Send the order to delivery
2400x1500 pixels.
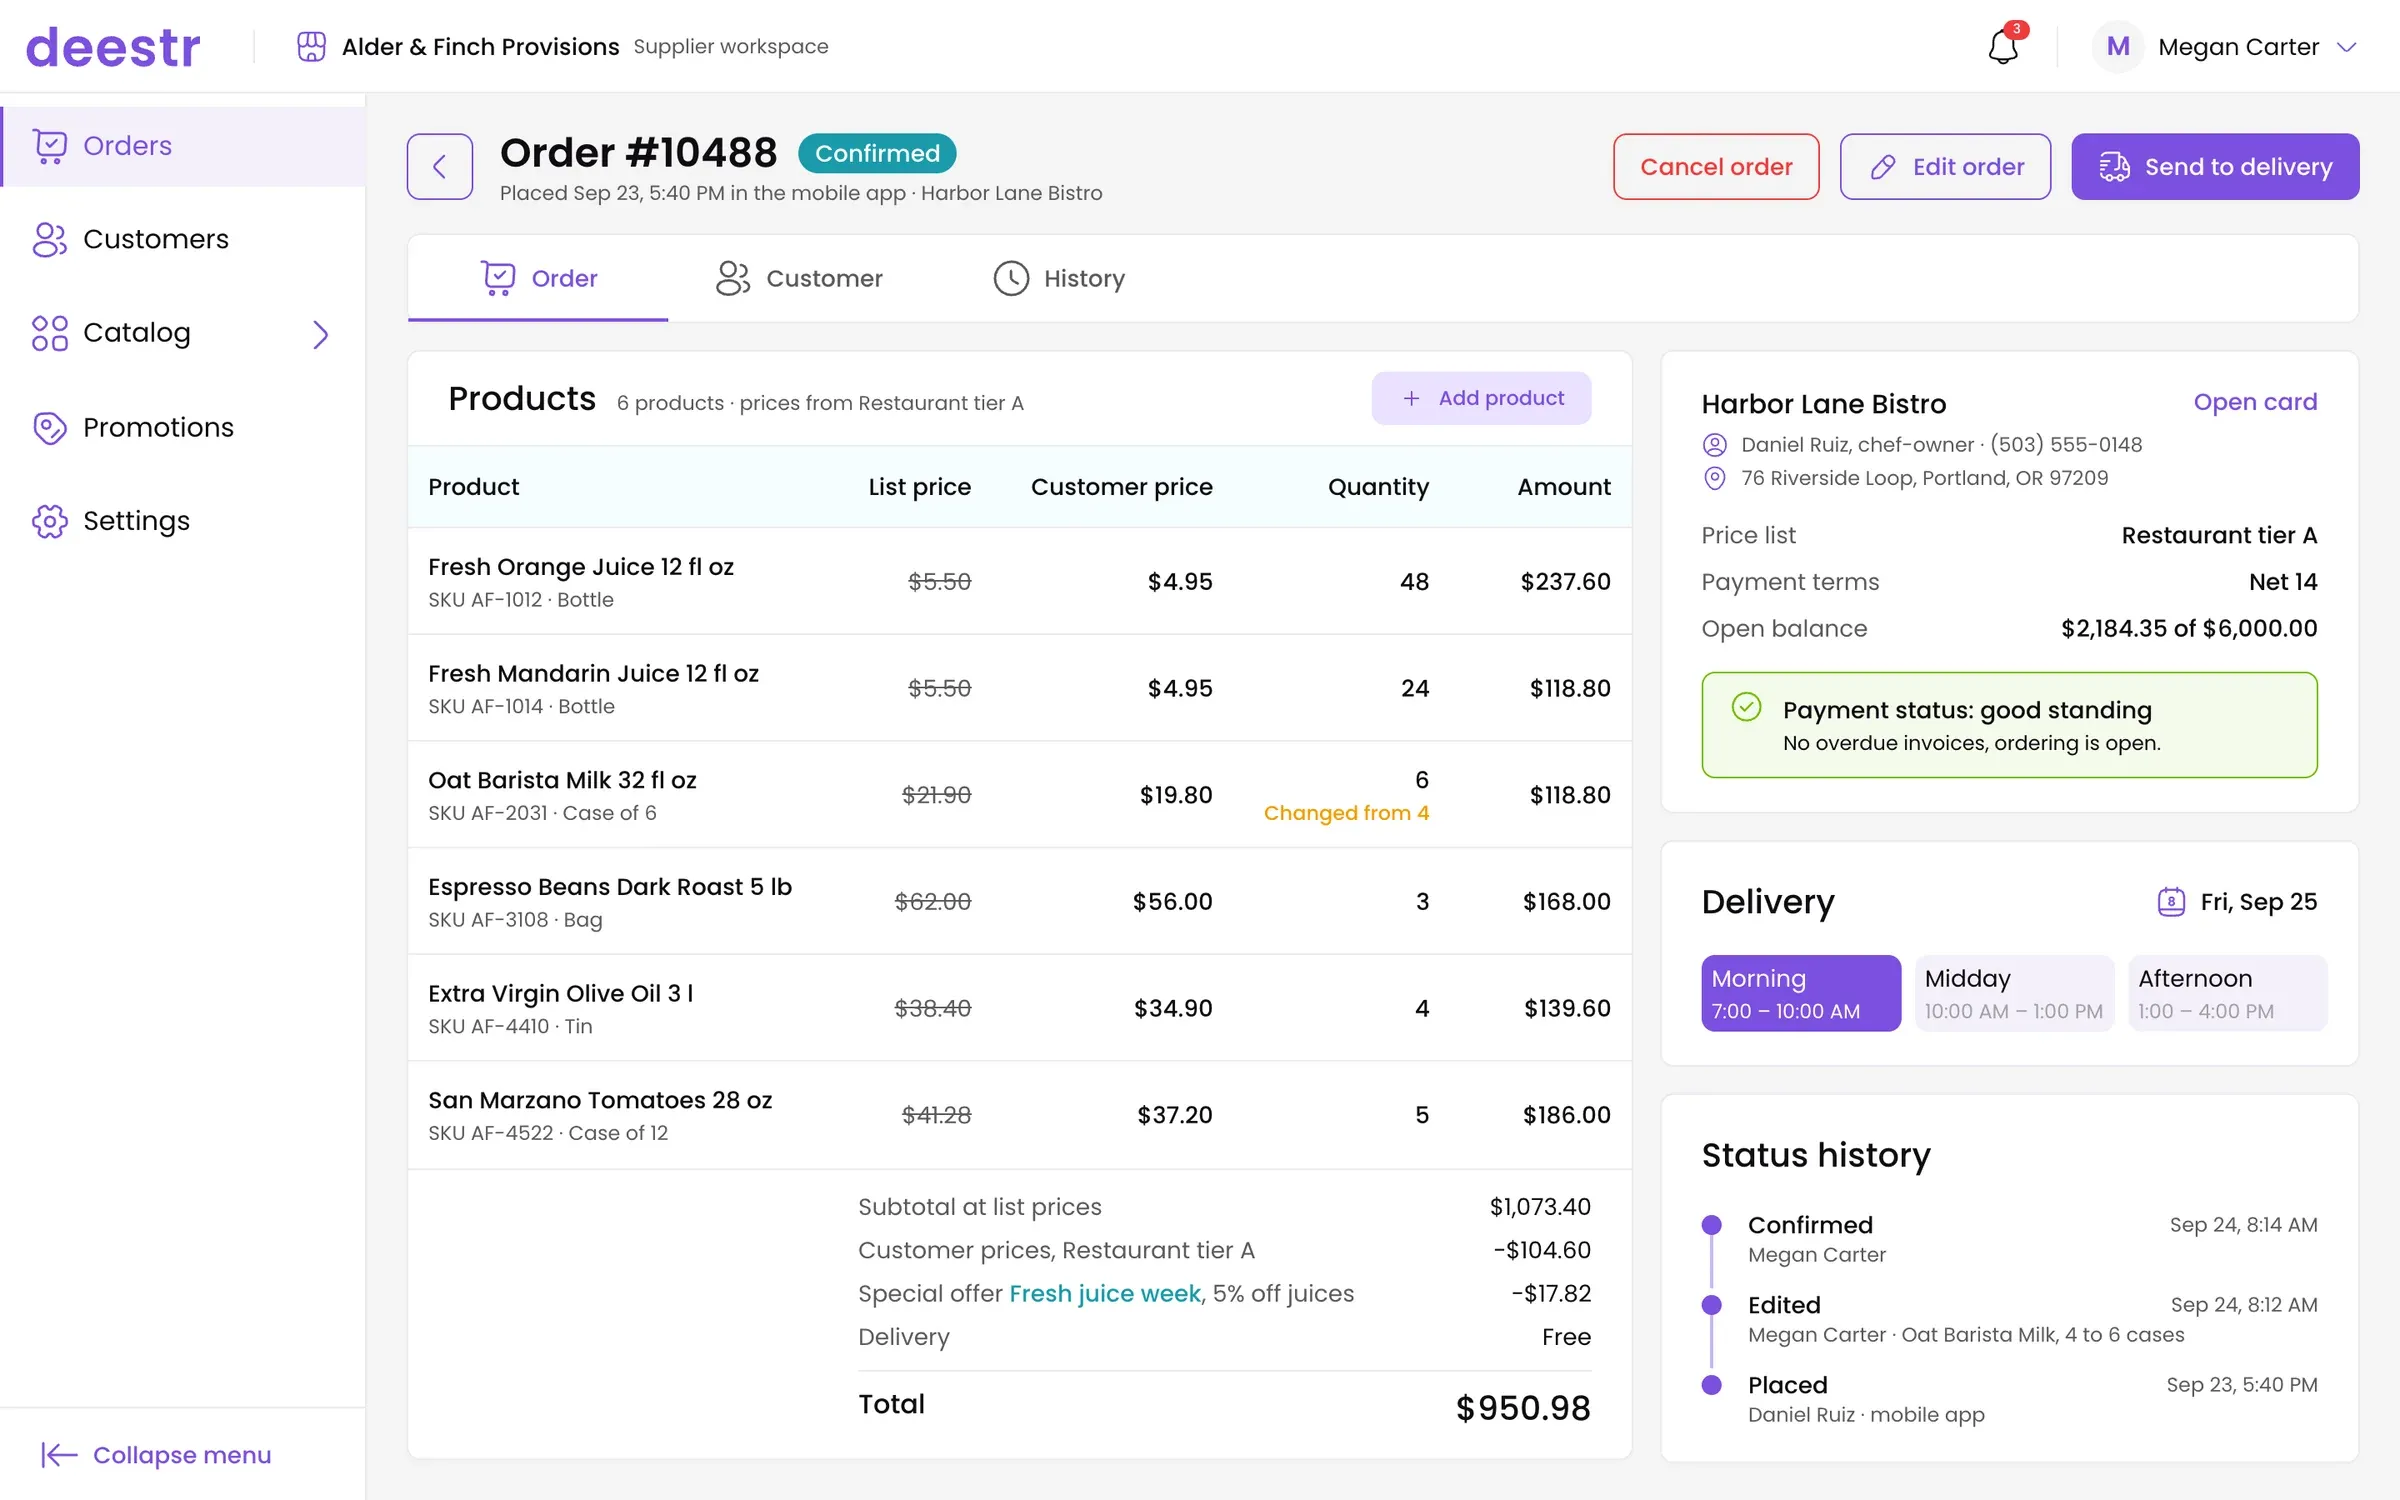2215,166
